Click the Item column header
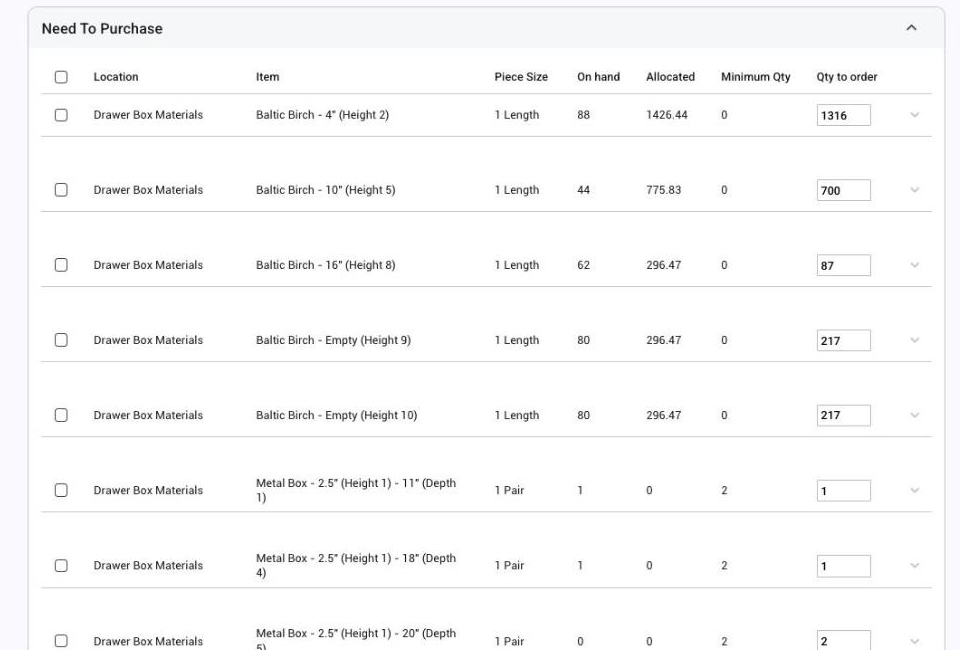This screenshot has width=960, height=650. (268, 77)
